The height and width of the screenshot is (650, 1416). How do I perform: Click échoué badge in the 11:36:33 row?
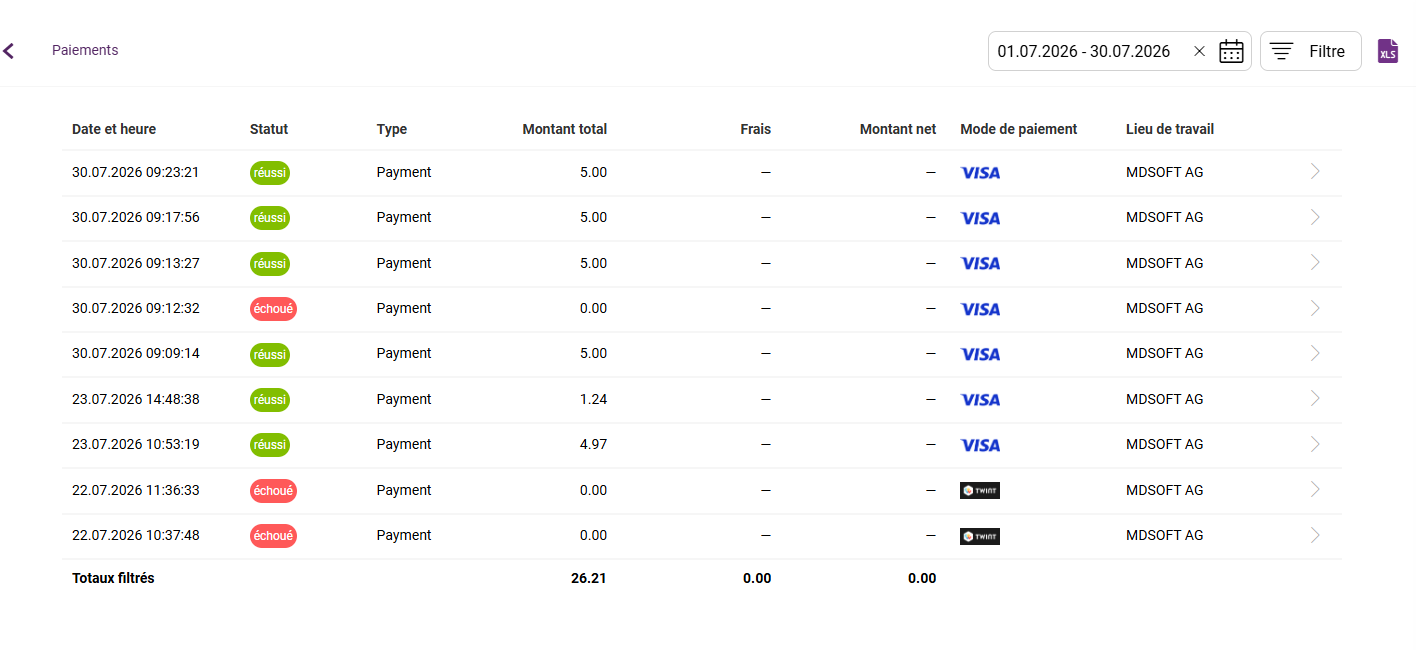click(x=273, y=491)
